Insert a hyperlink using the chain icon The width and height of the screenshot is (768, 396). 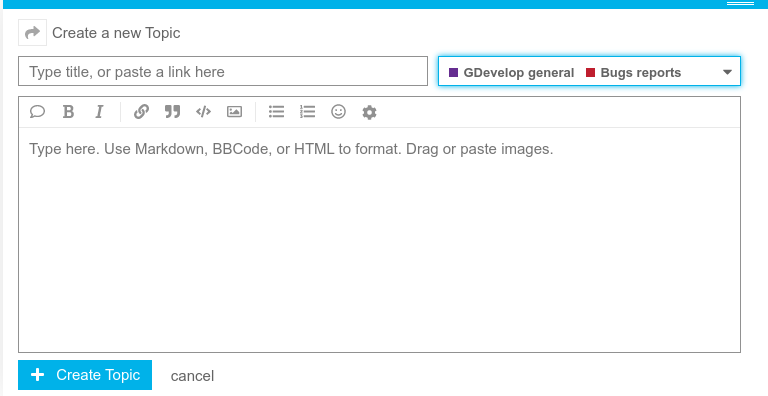click(141, 112)
